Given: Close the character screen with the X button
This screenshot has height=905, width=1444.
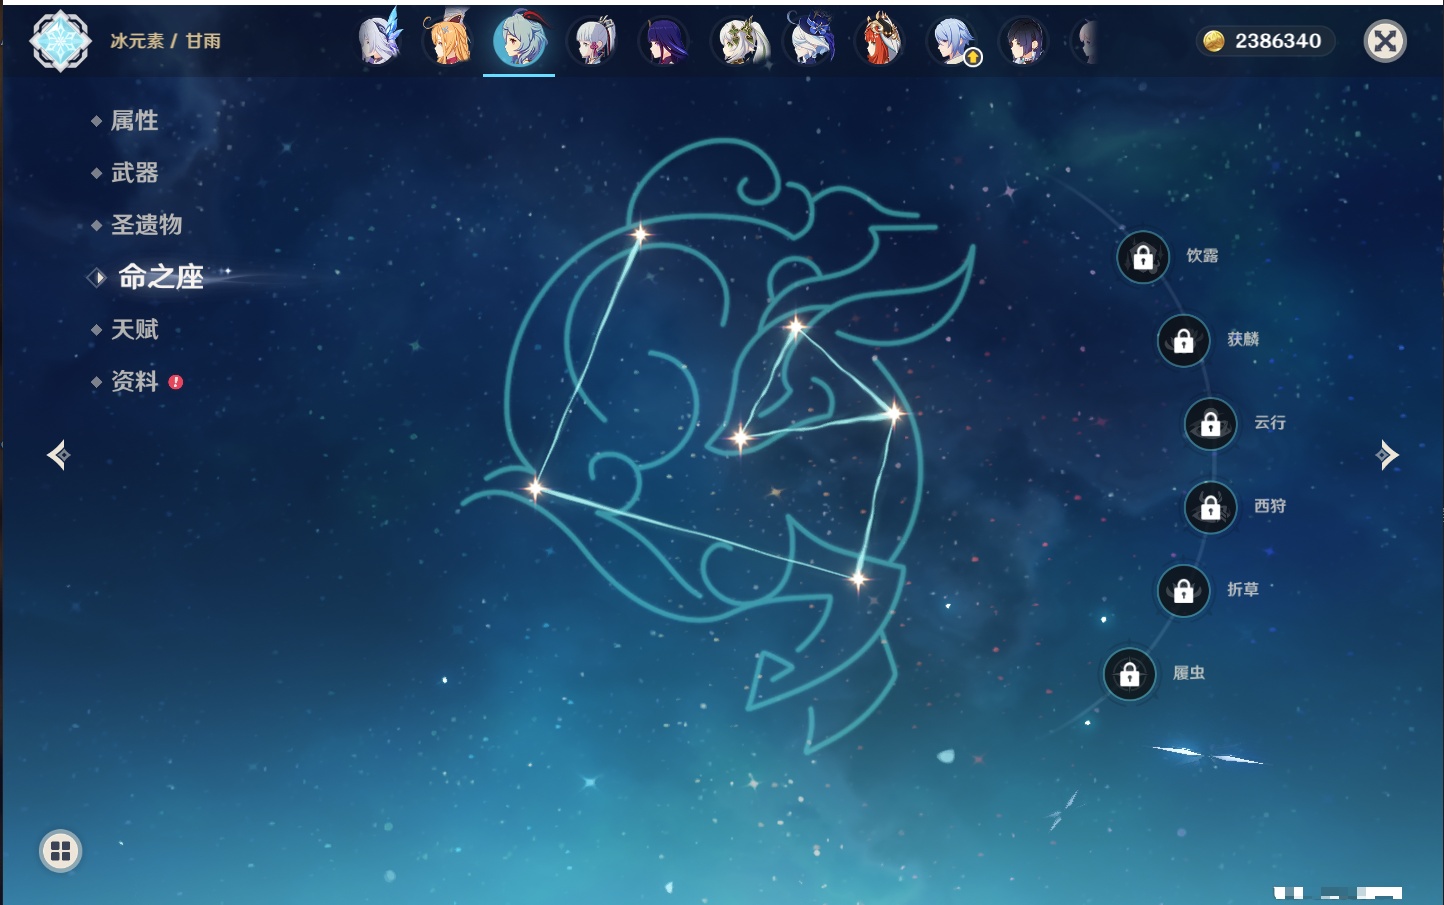Looking at the screenshot, I should (x=1385, y=41).
